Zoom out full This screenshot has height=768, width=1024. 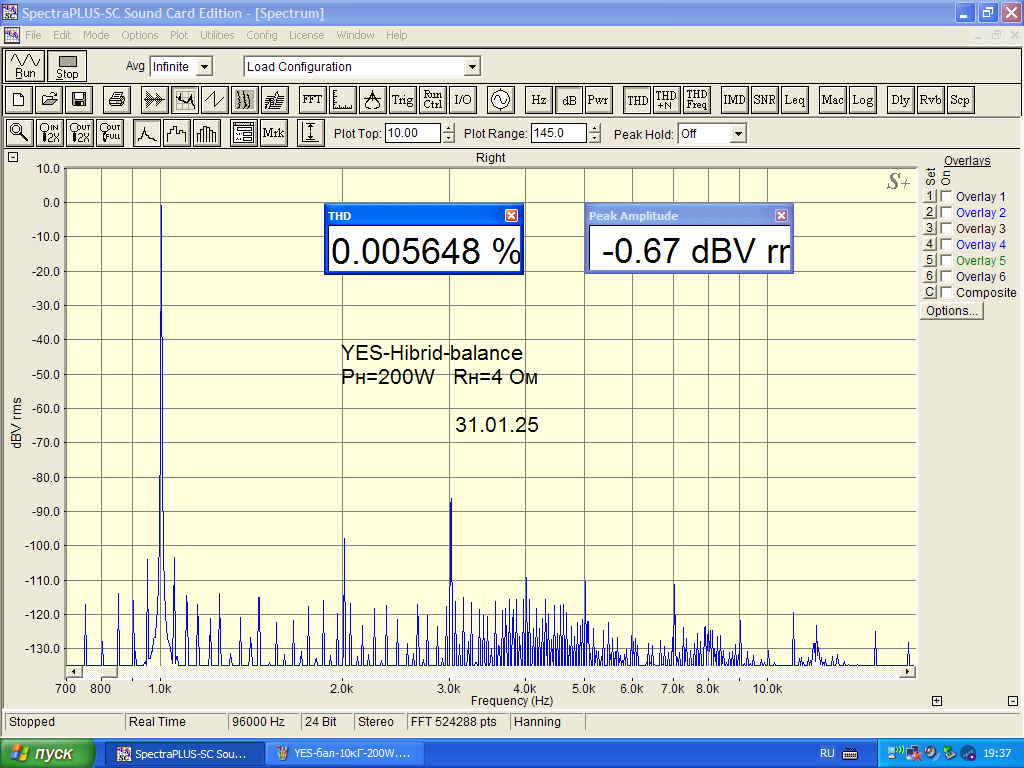[110, 133]
